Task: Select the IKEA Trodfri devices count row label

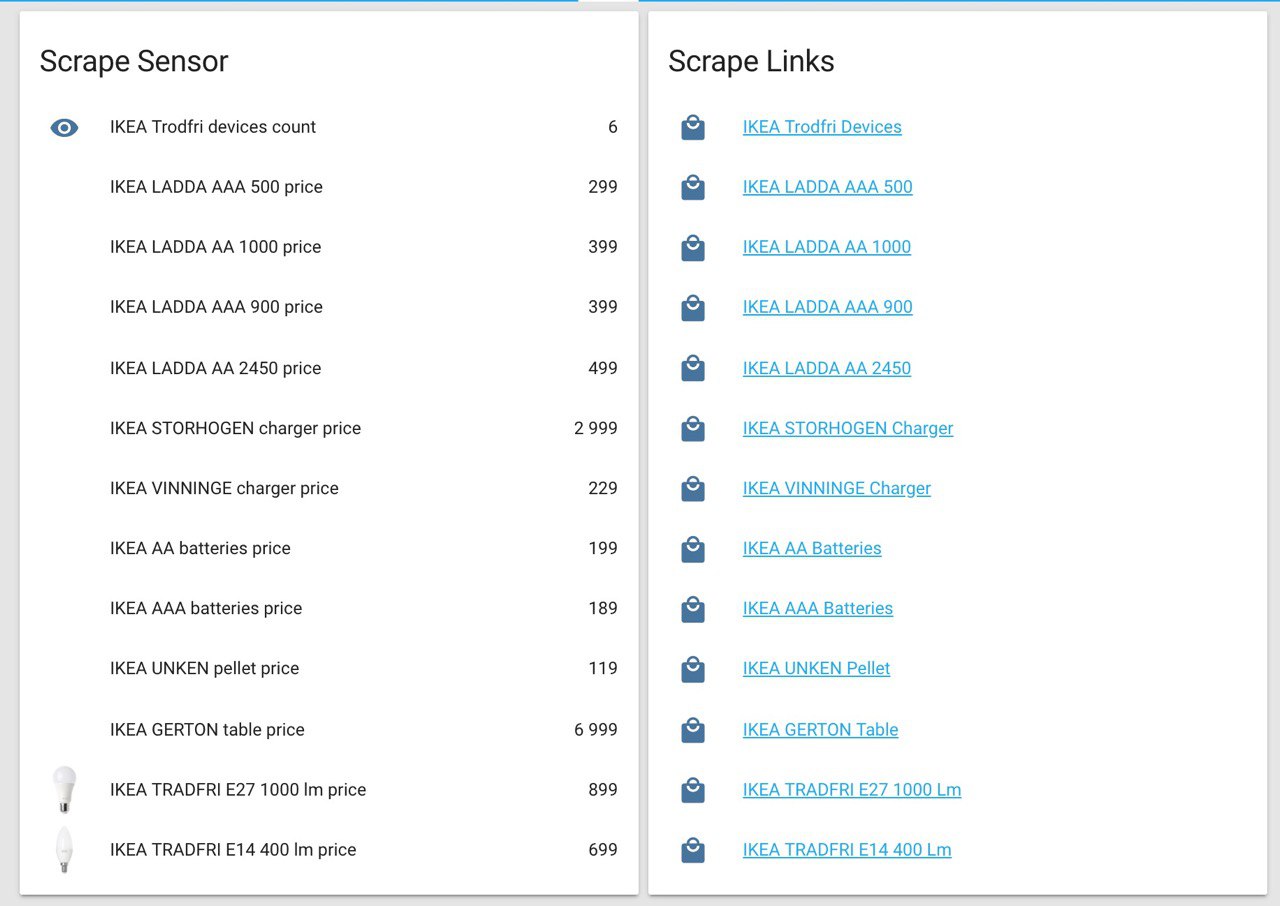Action: 213,127
